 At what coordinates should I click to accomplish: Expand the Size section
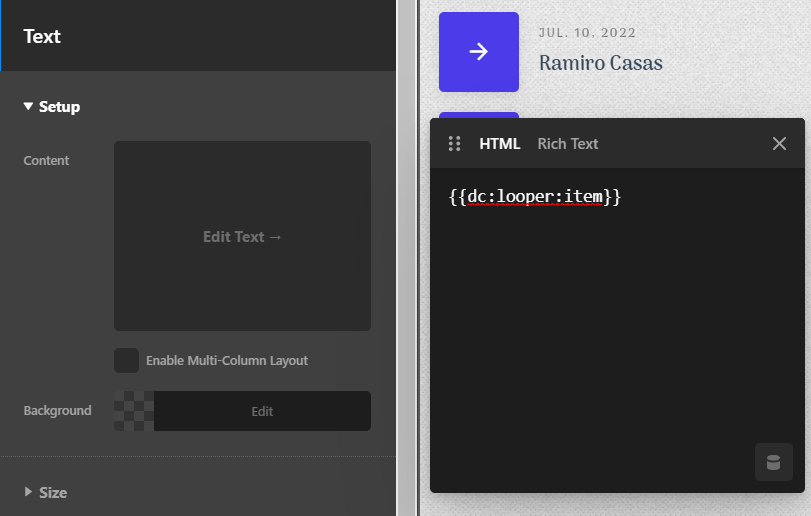(x=52, y=492)
